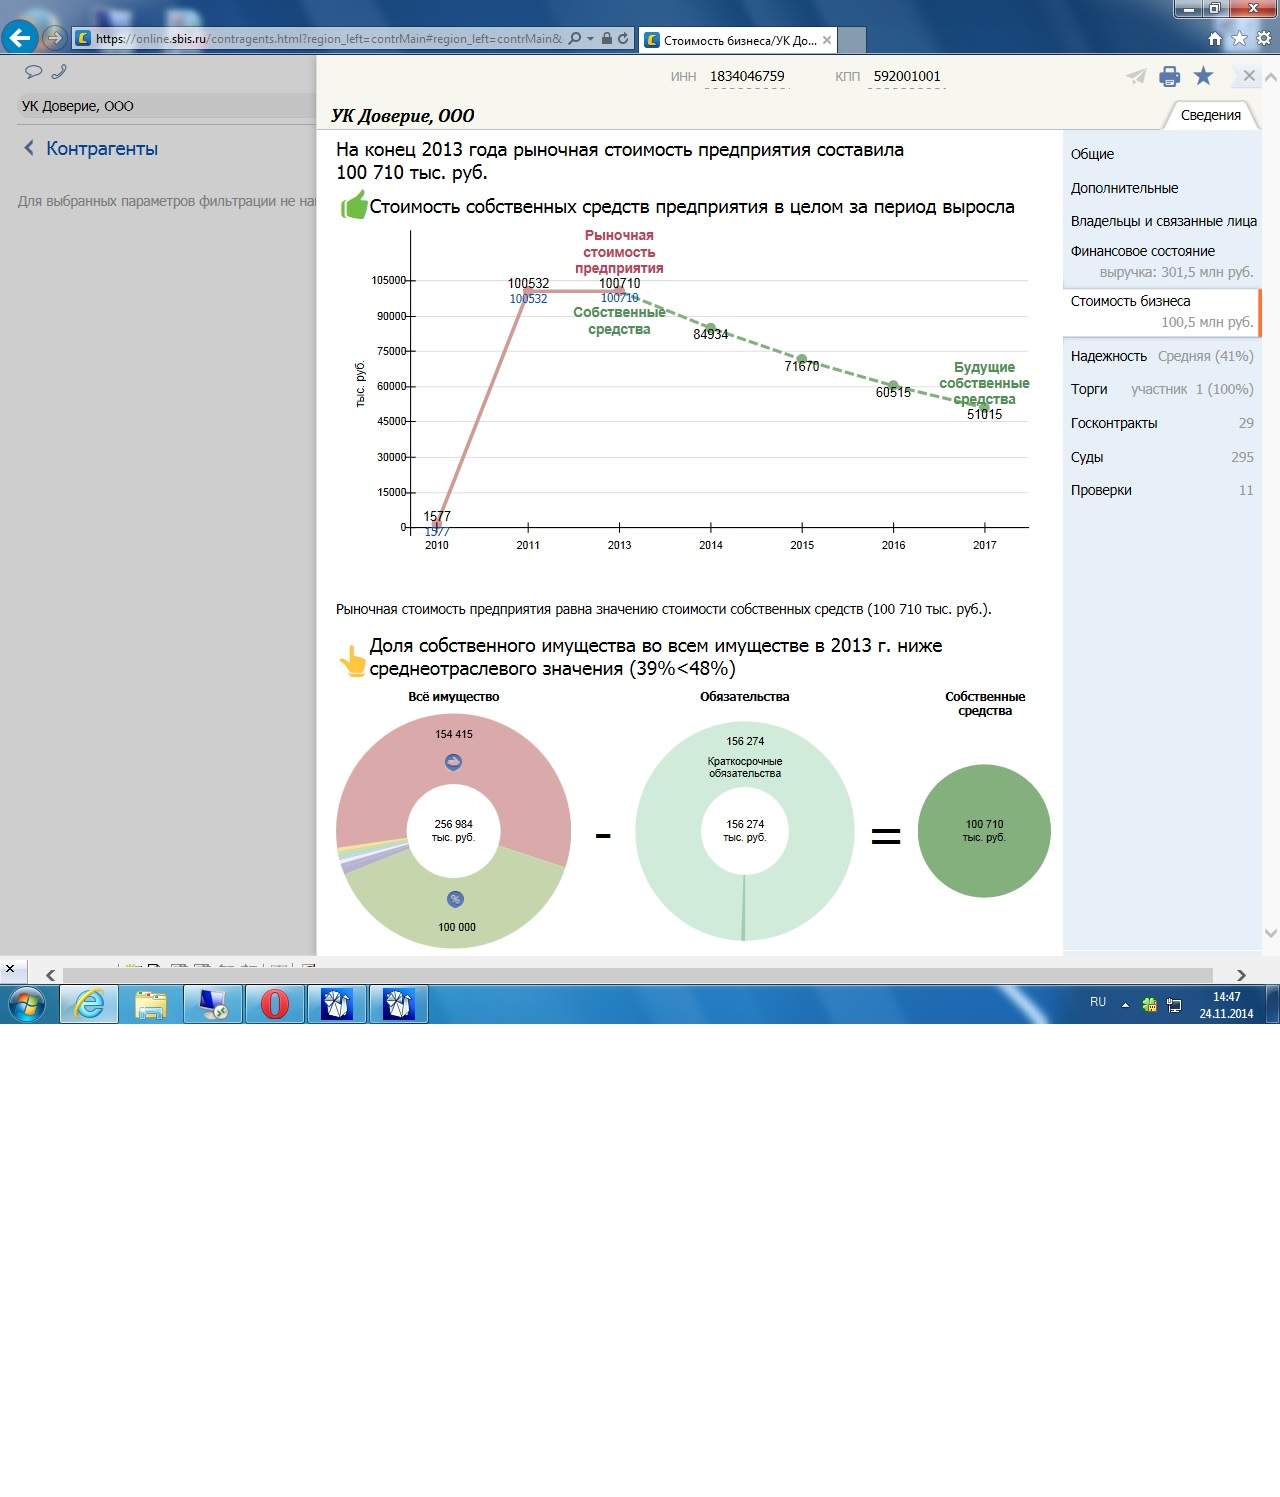Go back to Контрагенты list

[x=91, y=148]
